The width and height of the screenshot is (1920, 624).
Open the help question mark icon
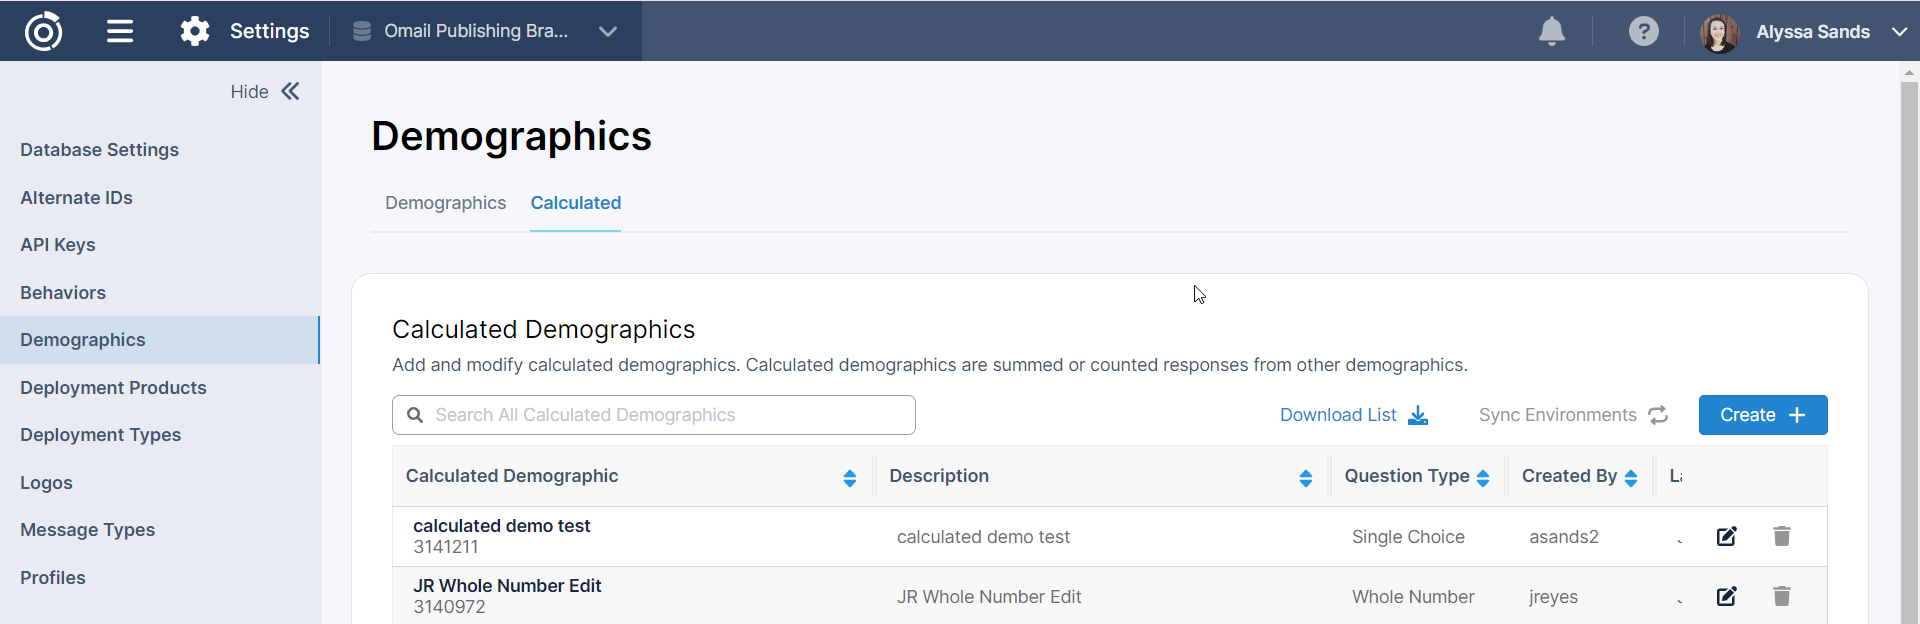click(x=1643, y=31)
